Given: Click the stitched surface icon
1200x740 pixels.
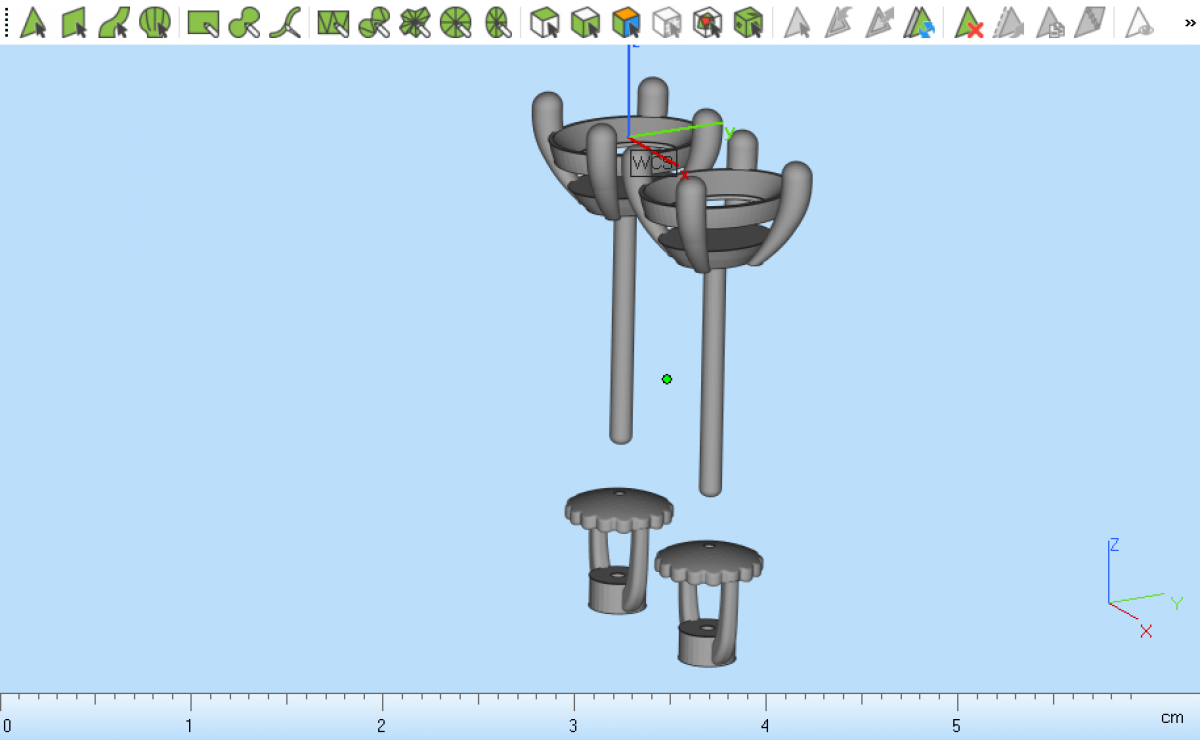Looking at the screenshot, I should [1088, 22].
